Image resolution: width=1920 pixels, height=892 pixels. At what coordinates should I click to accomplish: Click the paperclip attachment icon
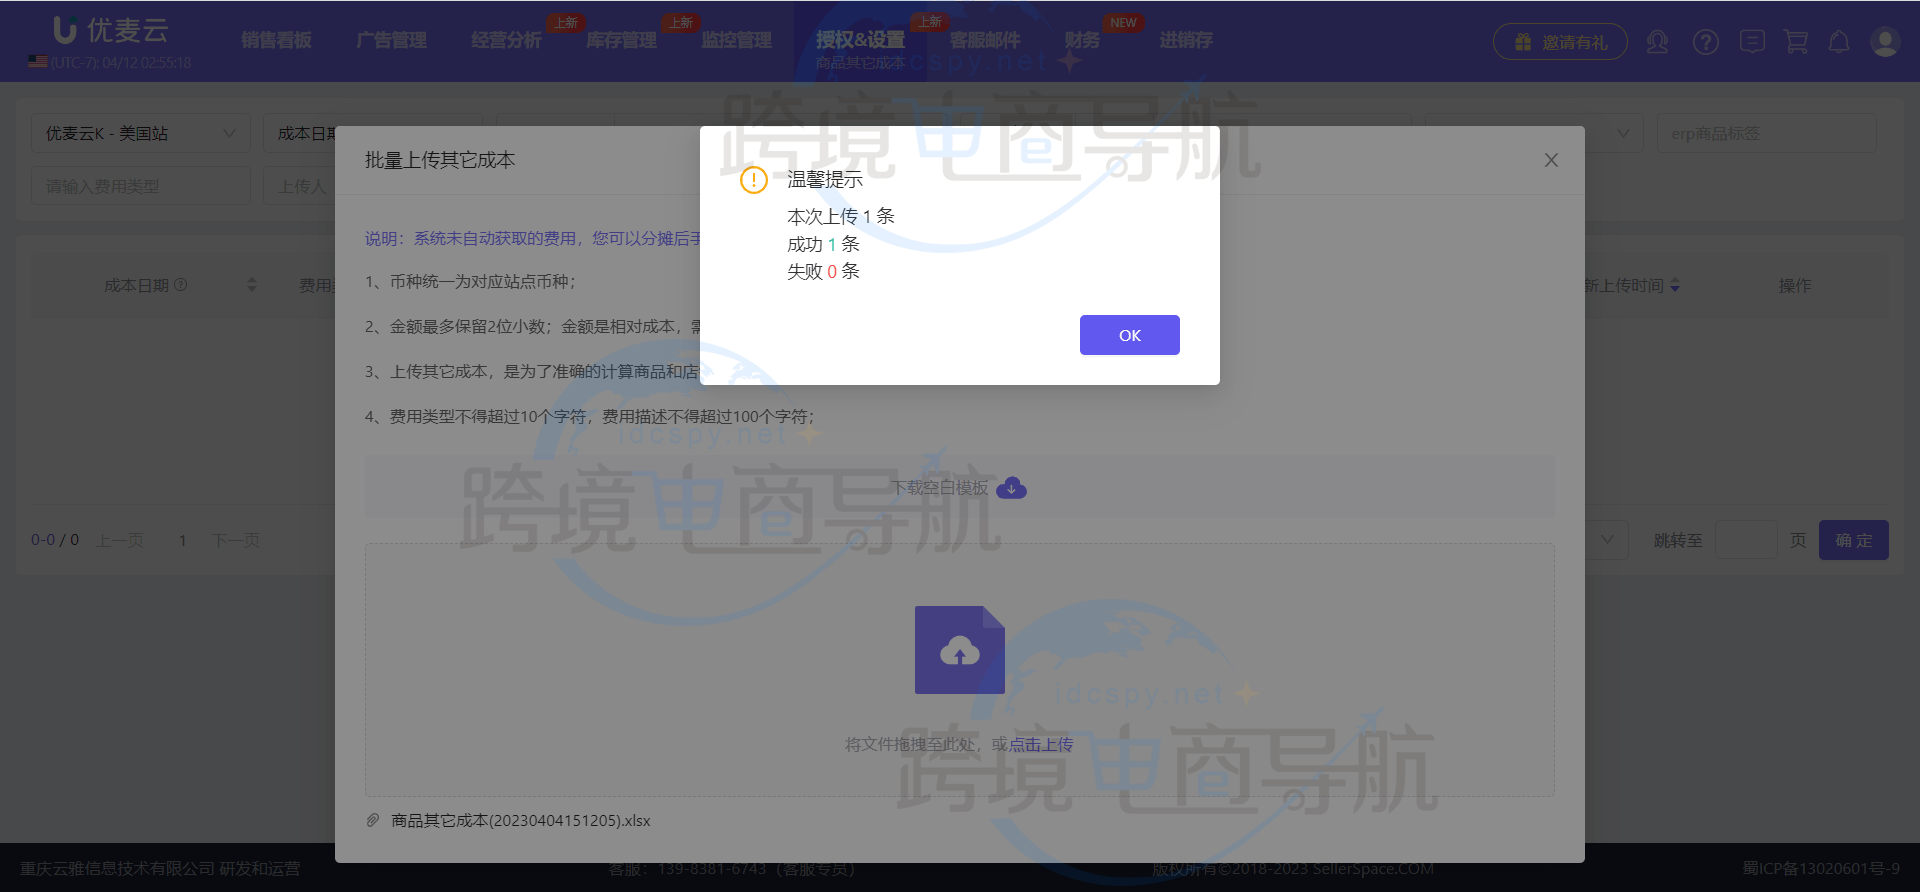pyautogui.click(x=373, y=820)
